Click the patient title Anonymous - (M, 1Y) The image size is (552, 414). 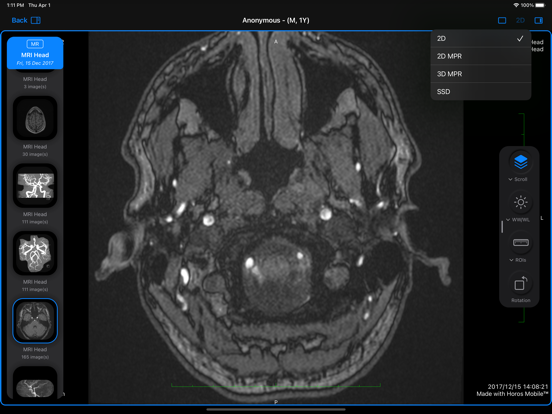[x=276, y=20]
